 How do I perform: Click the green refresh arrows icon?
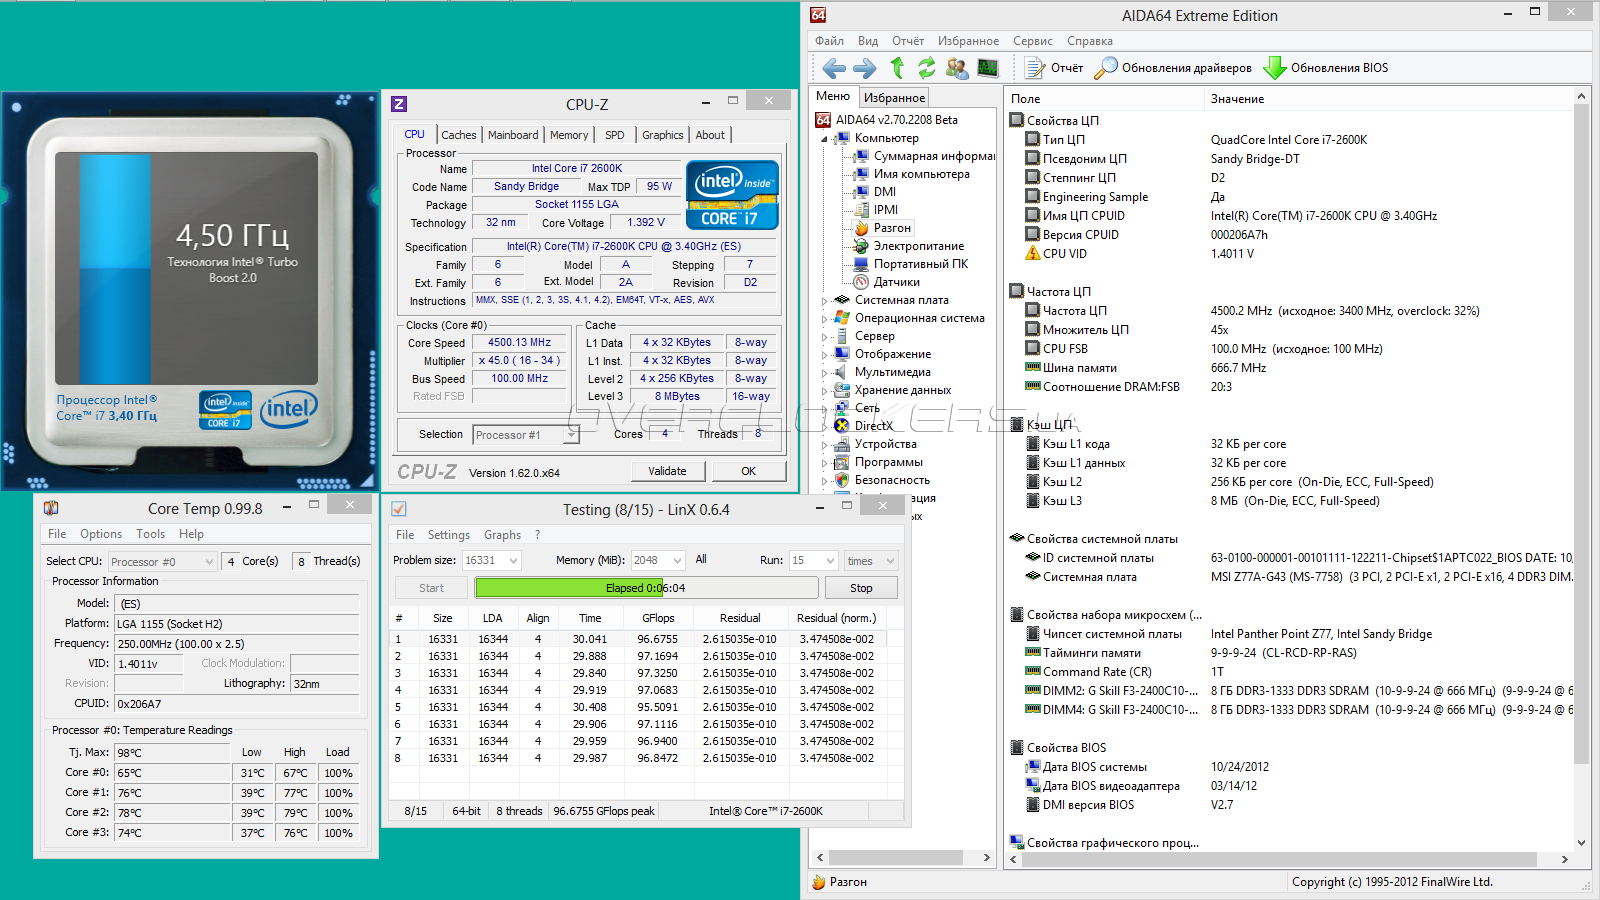pyautogui.click(x=927, y=68)
